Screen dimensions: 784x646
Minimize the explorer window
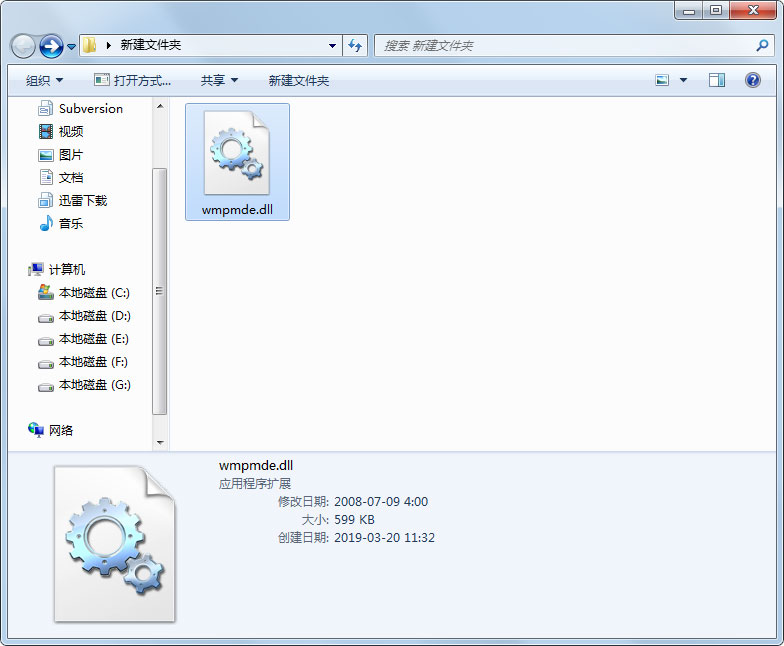689,10
